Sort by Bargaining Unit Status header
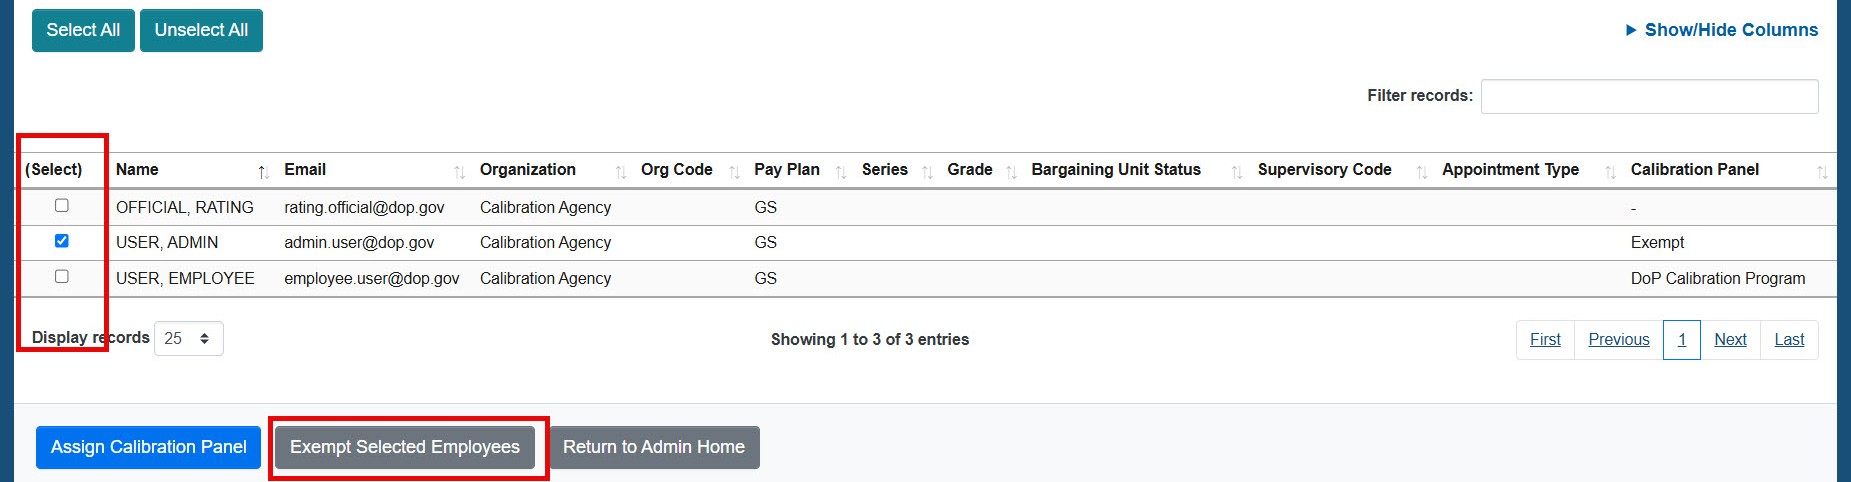This screenshot has height=482, width=1851. click(1116, 170)
